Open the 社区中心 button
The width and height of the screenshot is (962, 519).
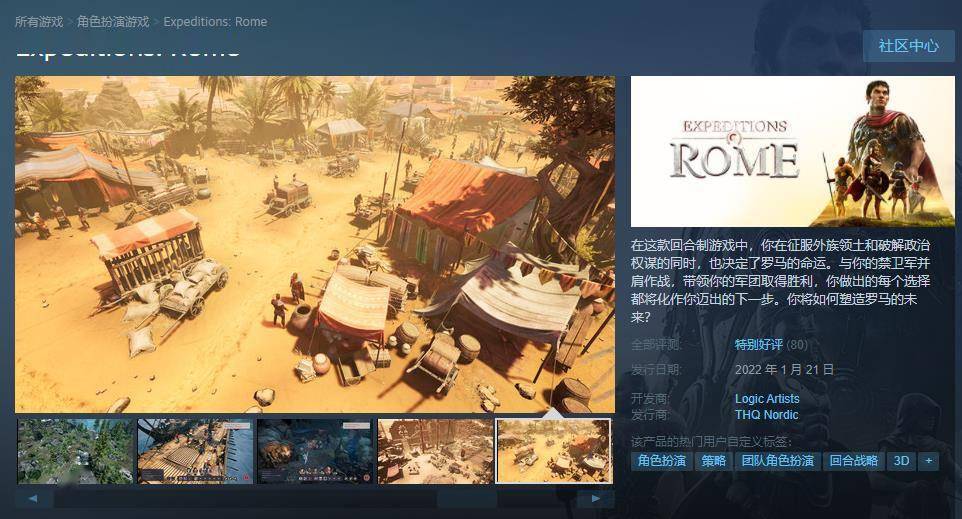click(x=908, y=46)
